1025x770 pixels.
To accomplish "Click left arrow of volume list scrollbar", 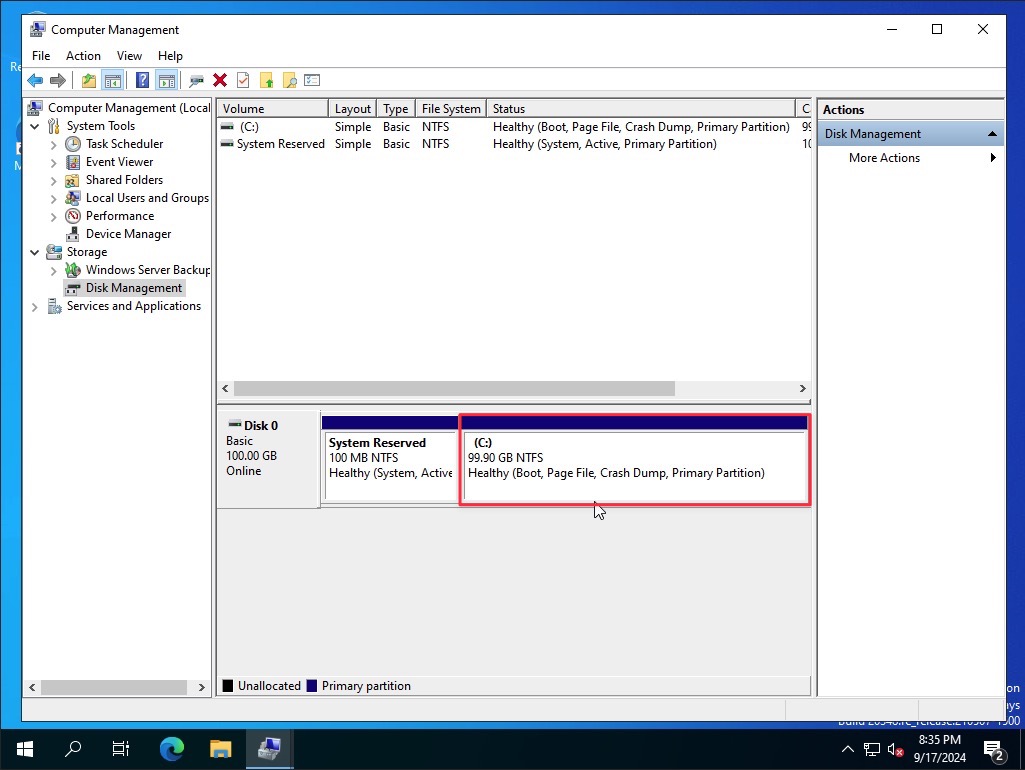I will (x=226, y=389).
